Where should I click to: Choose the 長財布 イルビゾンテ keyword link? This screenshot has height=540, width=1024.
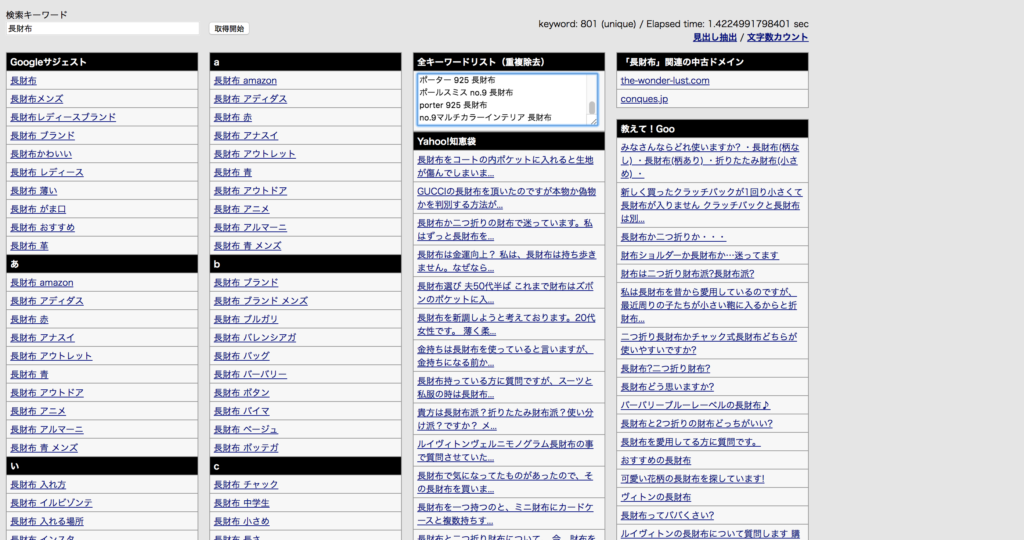pos(51,502)
